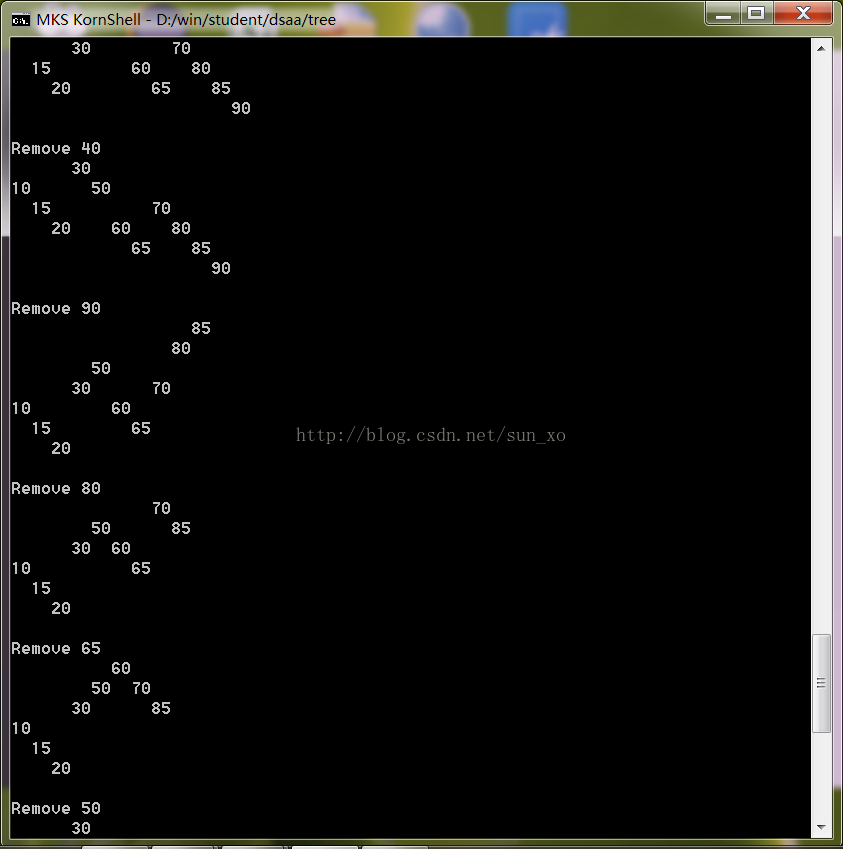The height and width of the screenshot is (849, 843).
Task: Click the 'Remove 50' line
Action: [56, 808]
